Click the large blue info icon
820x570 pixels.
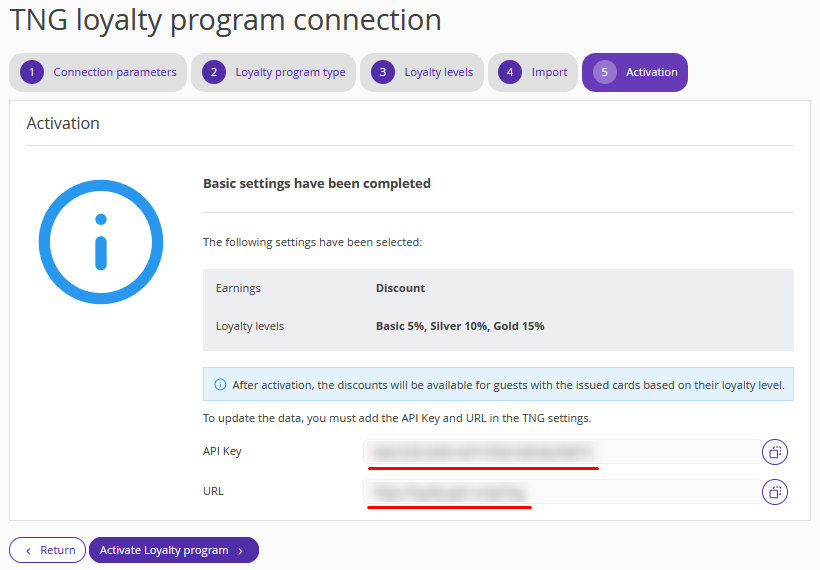tap(101, 242)
